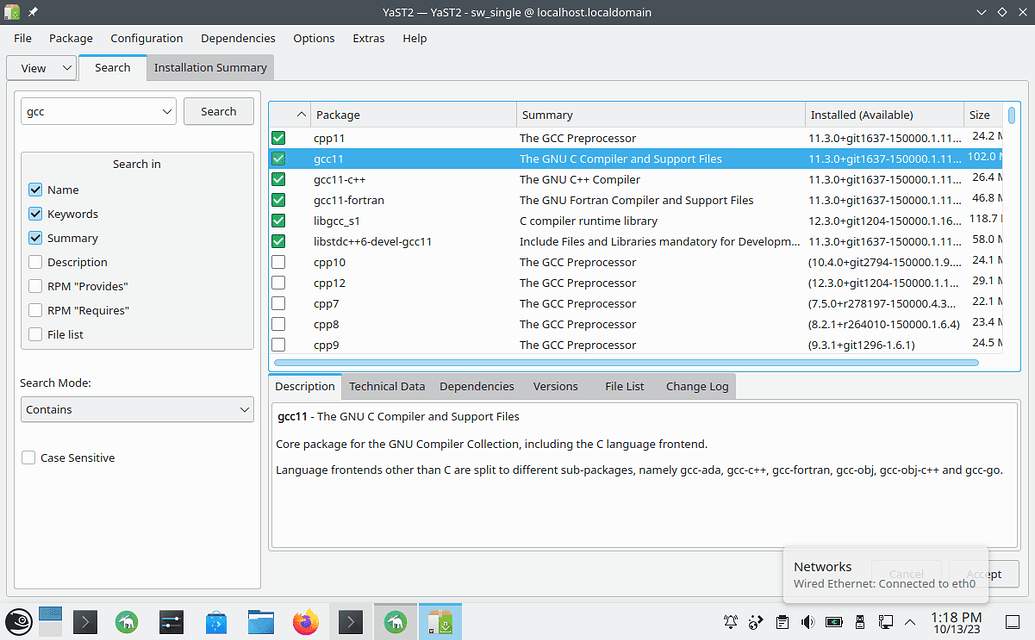Open the removable devices tray icon
Image resolution: width=1035 pixels, height=640 pixels.
pos(859,622)
